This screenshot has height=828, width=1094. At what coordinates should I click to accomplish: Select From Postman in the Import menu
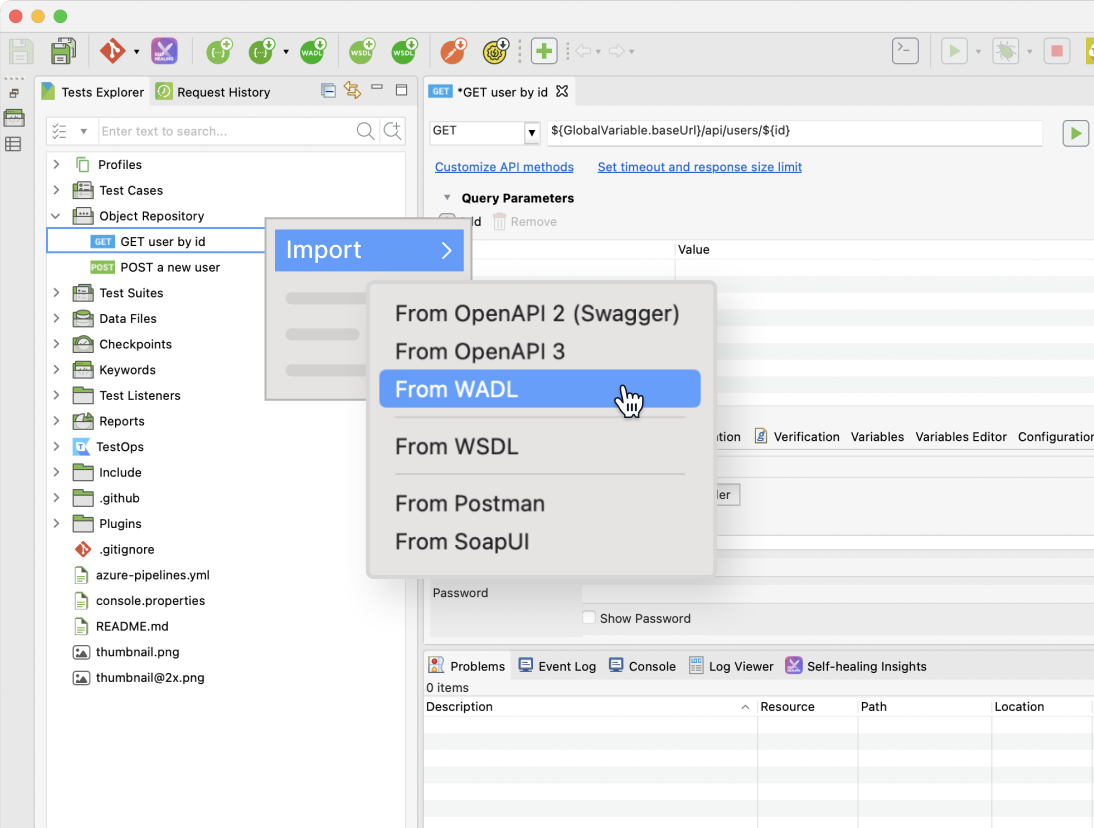coord(470,504)
